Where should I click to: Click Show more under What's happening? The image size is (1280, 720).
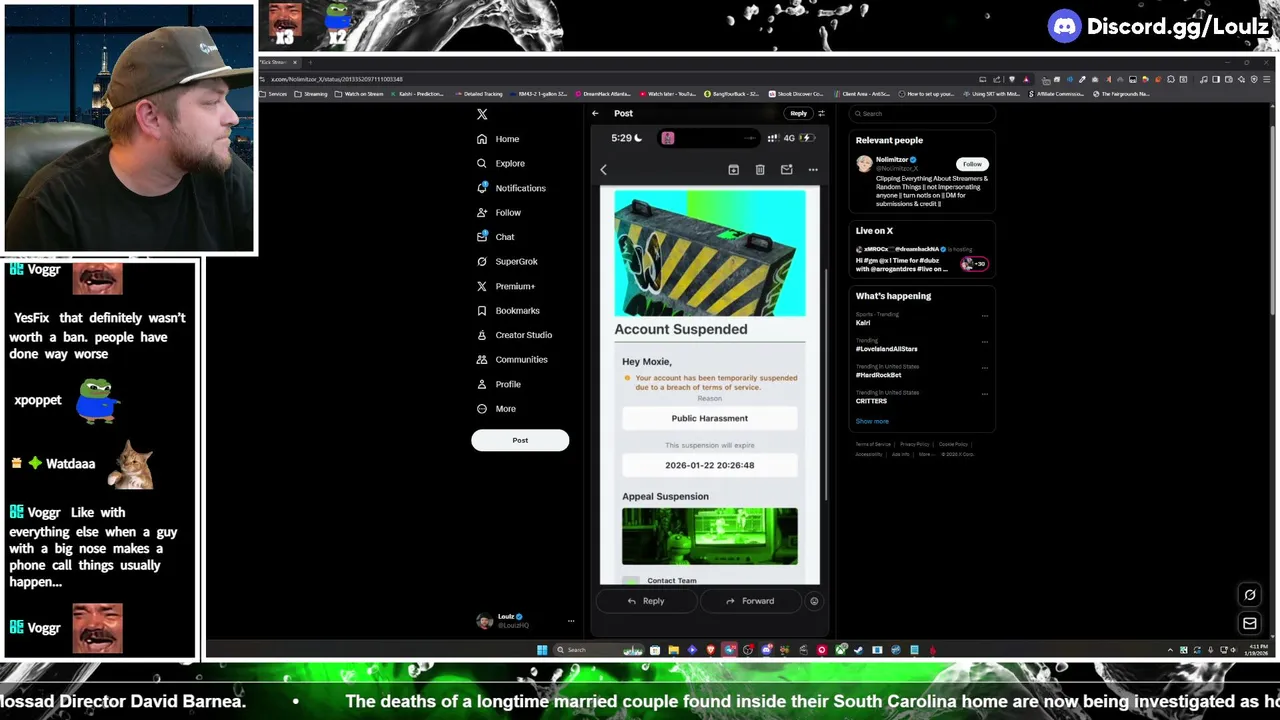click(872, 421)
